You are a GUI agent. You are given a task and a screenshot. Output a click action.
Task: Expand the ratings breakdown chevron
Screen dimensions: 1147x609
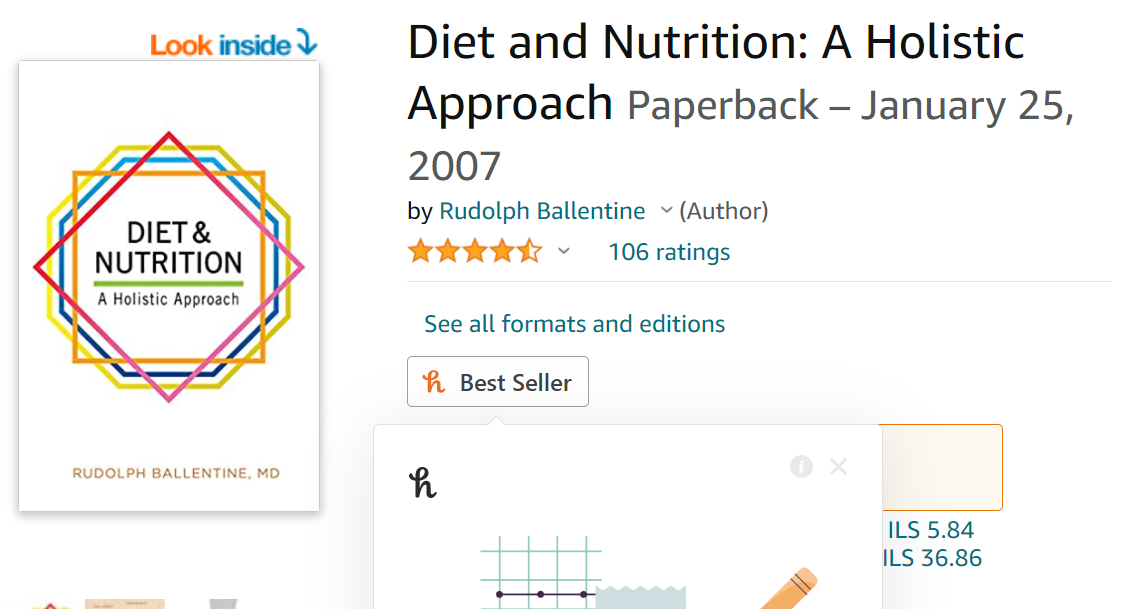click(x=564, y=251)
